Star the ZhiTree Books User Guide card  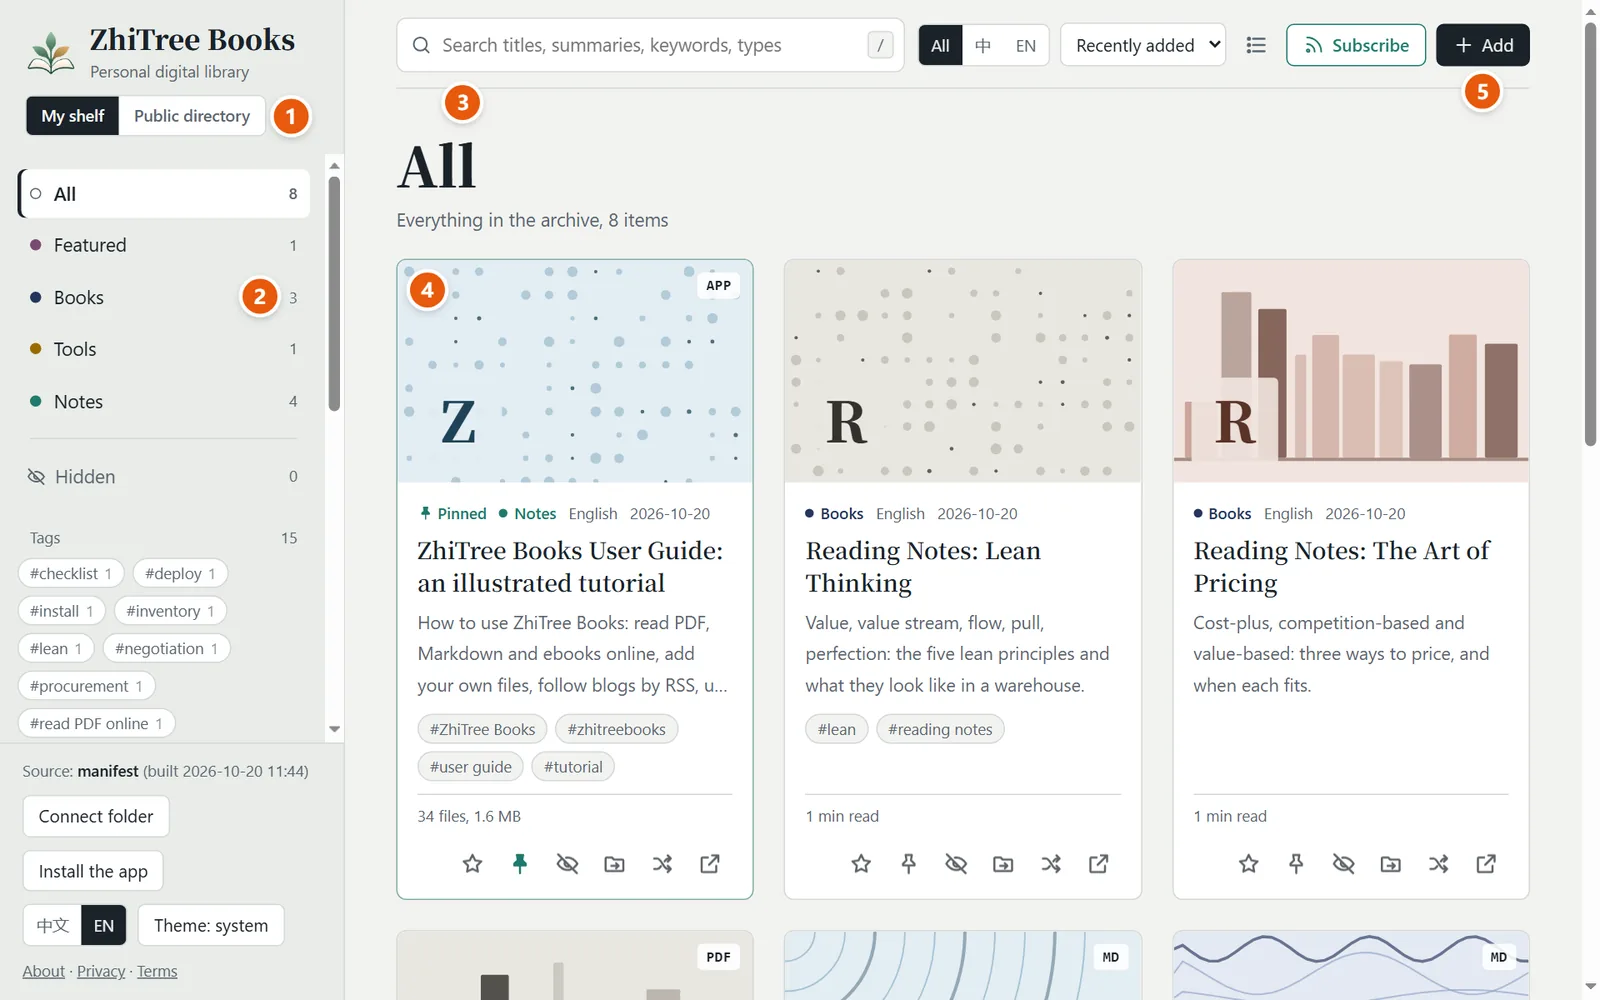(472, 863)
